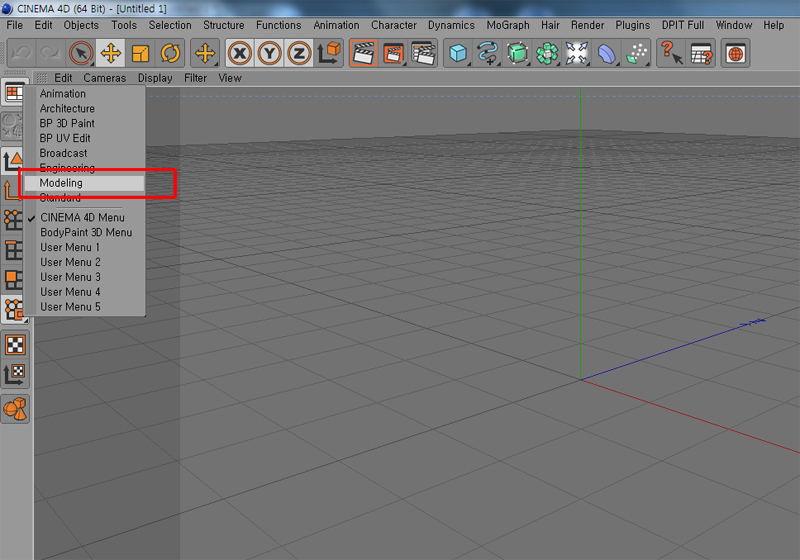This screenshot has height=560, width=800.
Task: Select the Texture Axis mode icon
Action: tap(15, 374)
